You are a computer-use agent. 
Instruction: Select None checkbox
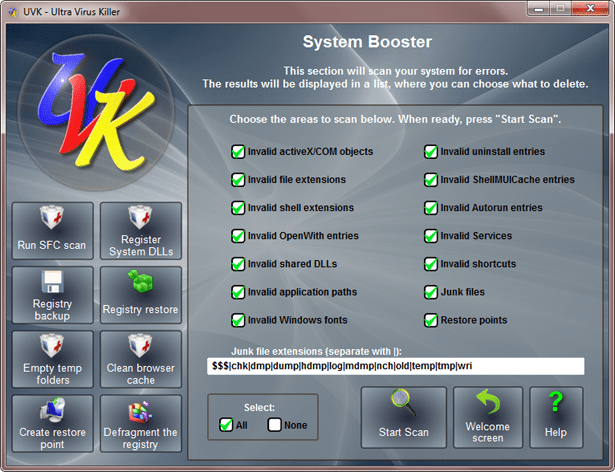tap(274, 425)
